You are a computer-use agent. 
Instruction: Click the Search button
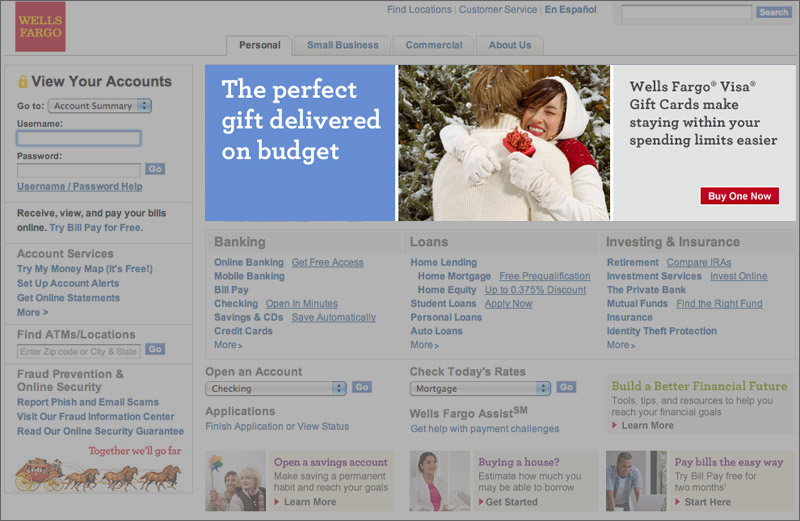click(x=773, y=12)
